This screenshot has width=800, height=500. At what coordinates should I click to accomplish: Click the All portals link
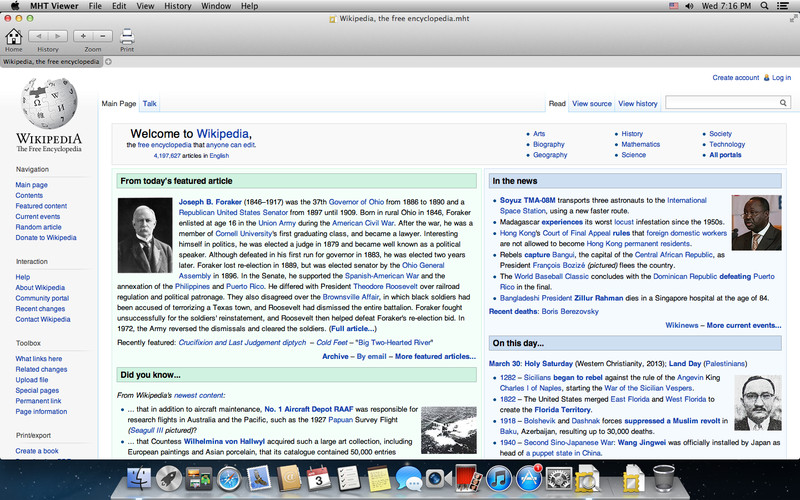click(x=725, y=155)
